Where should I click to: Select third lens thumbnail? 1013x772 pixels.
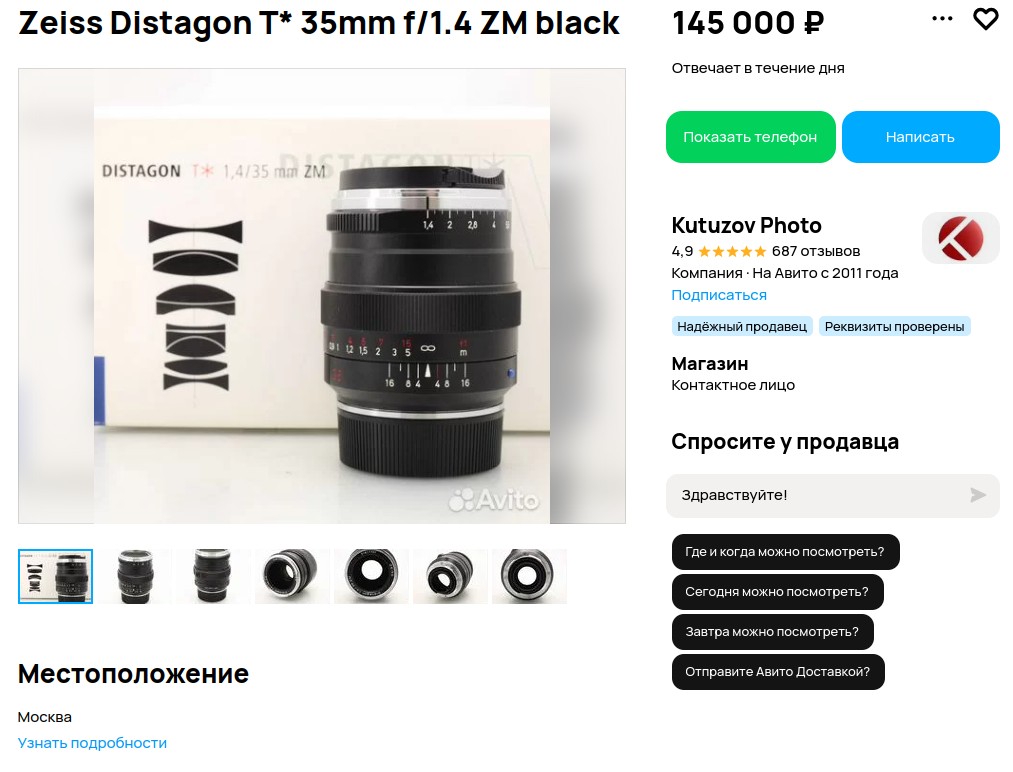coord(213,576)
